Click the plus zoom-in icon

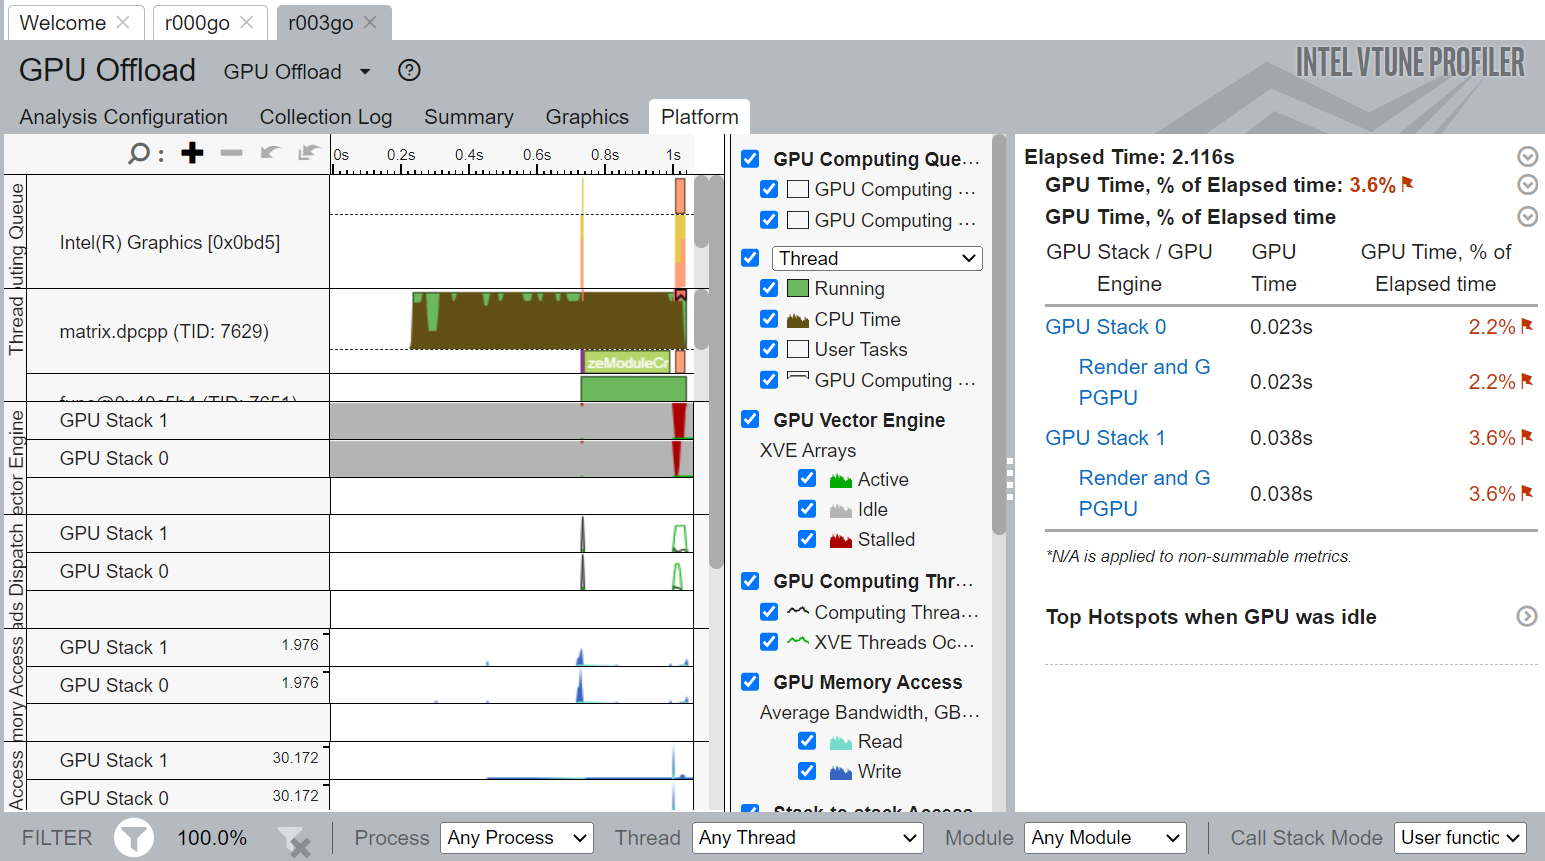tap(192, 153)
